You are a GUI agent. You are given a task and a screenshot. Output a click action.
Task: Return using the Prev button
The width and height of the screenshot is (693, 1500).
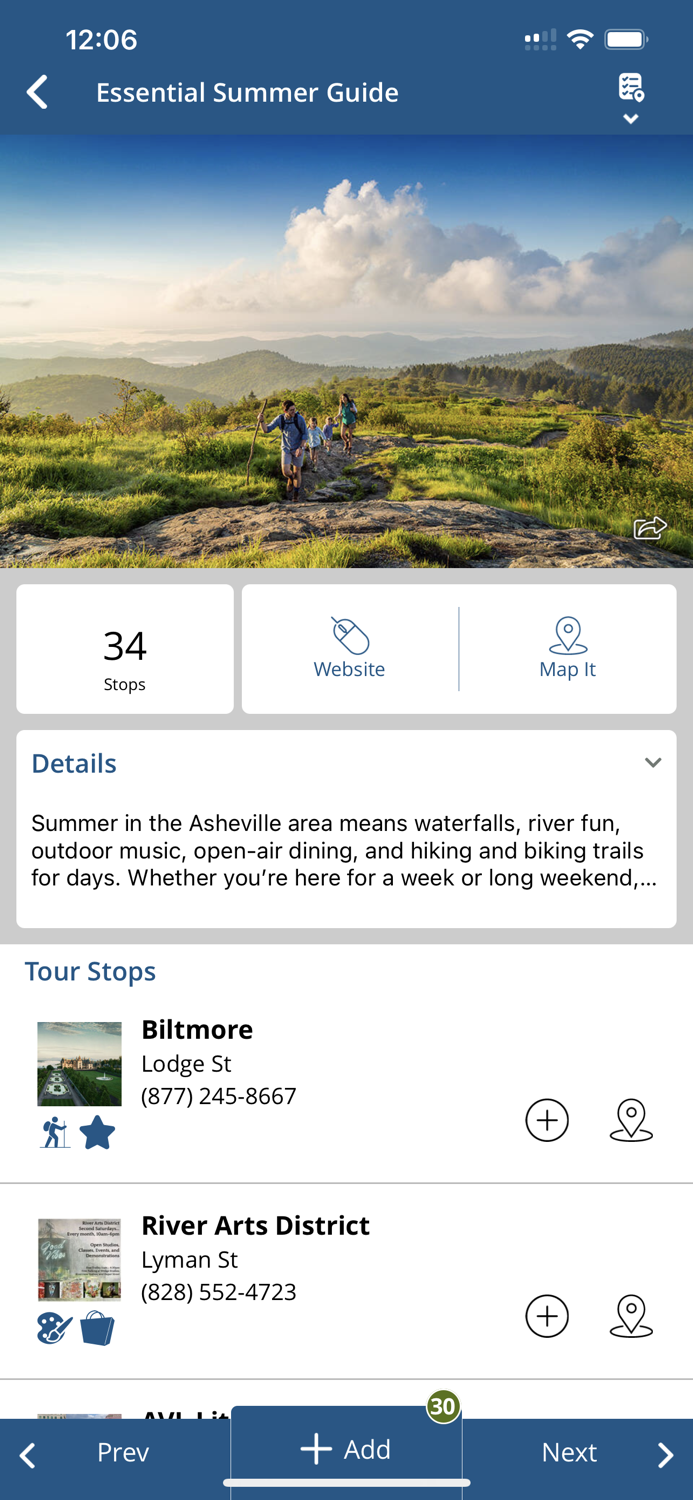[122, 1454]
